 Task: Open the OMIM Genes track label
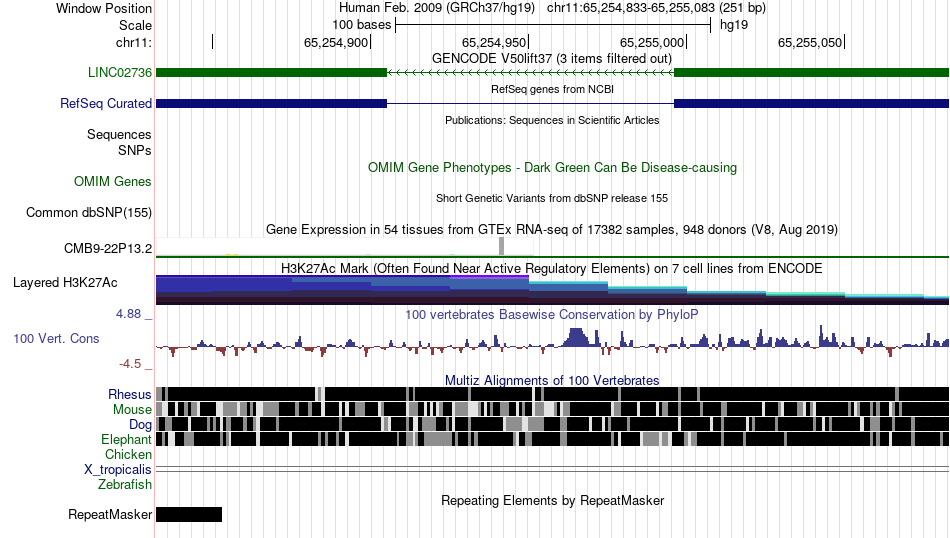[x=113, y=181]
